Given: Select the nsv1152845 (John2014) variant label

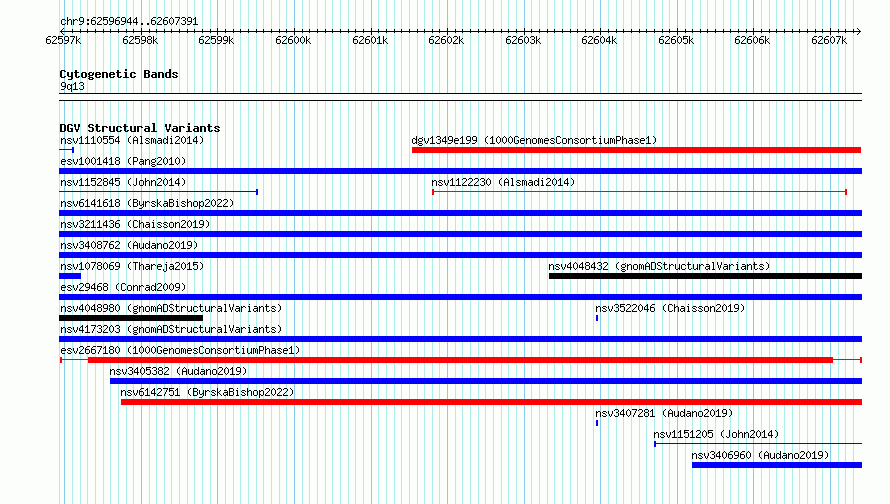Looking at the screenshot, I should [123, 182].
